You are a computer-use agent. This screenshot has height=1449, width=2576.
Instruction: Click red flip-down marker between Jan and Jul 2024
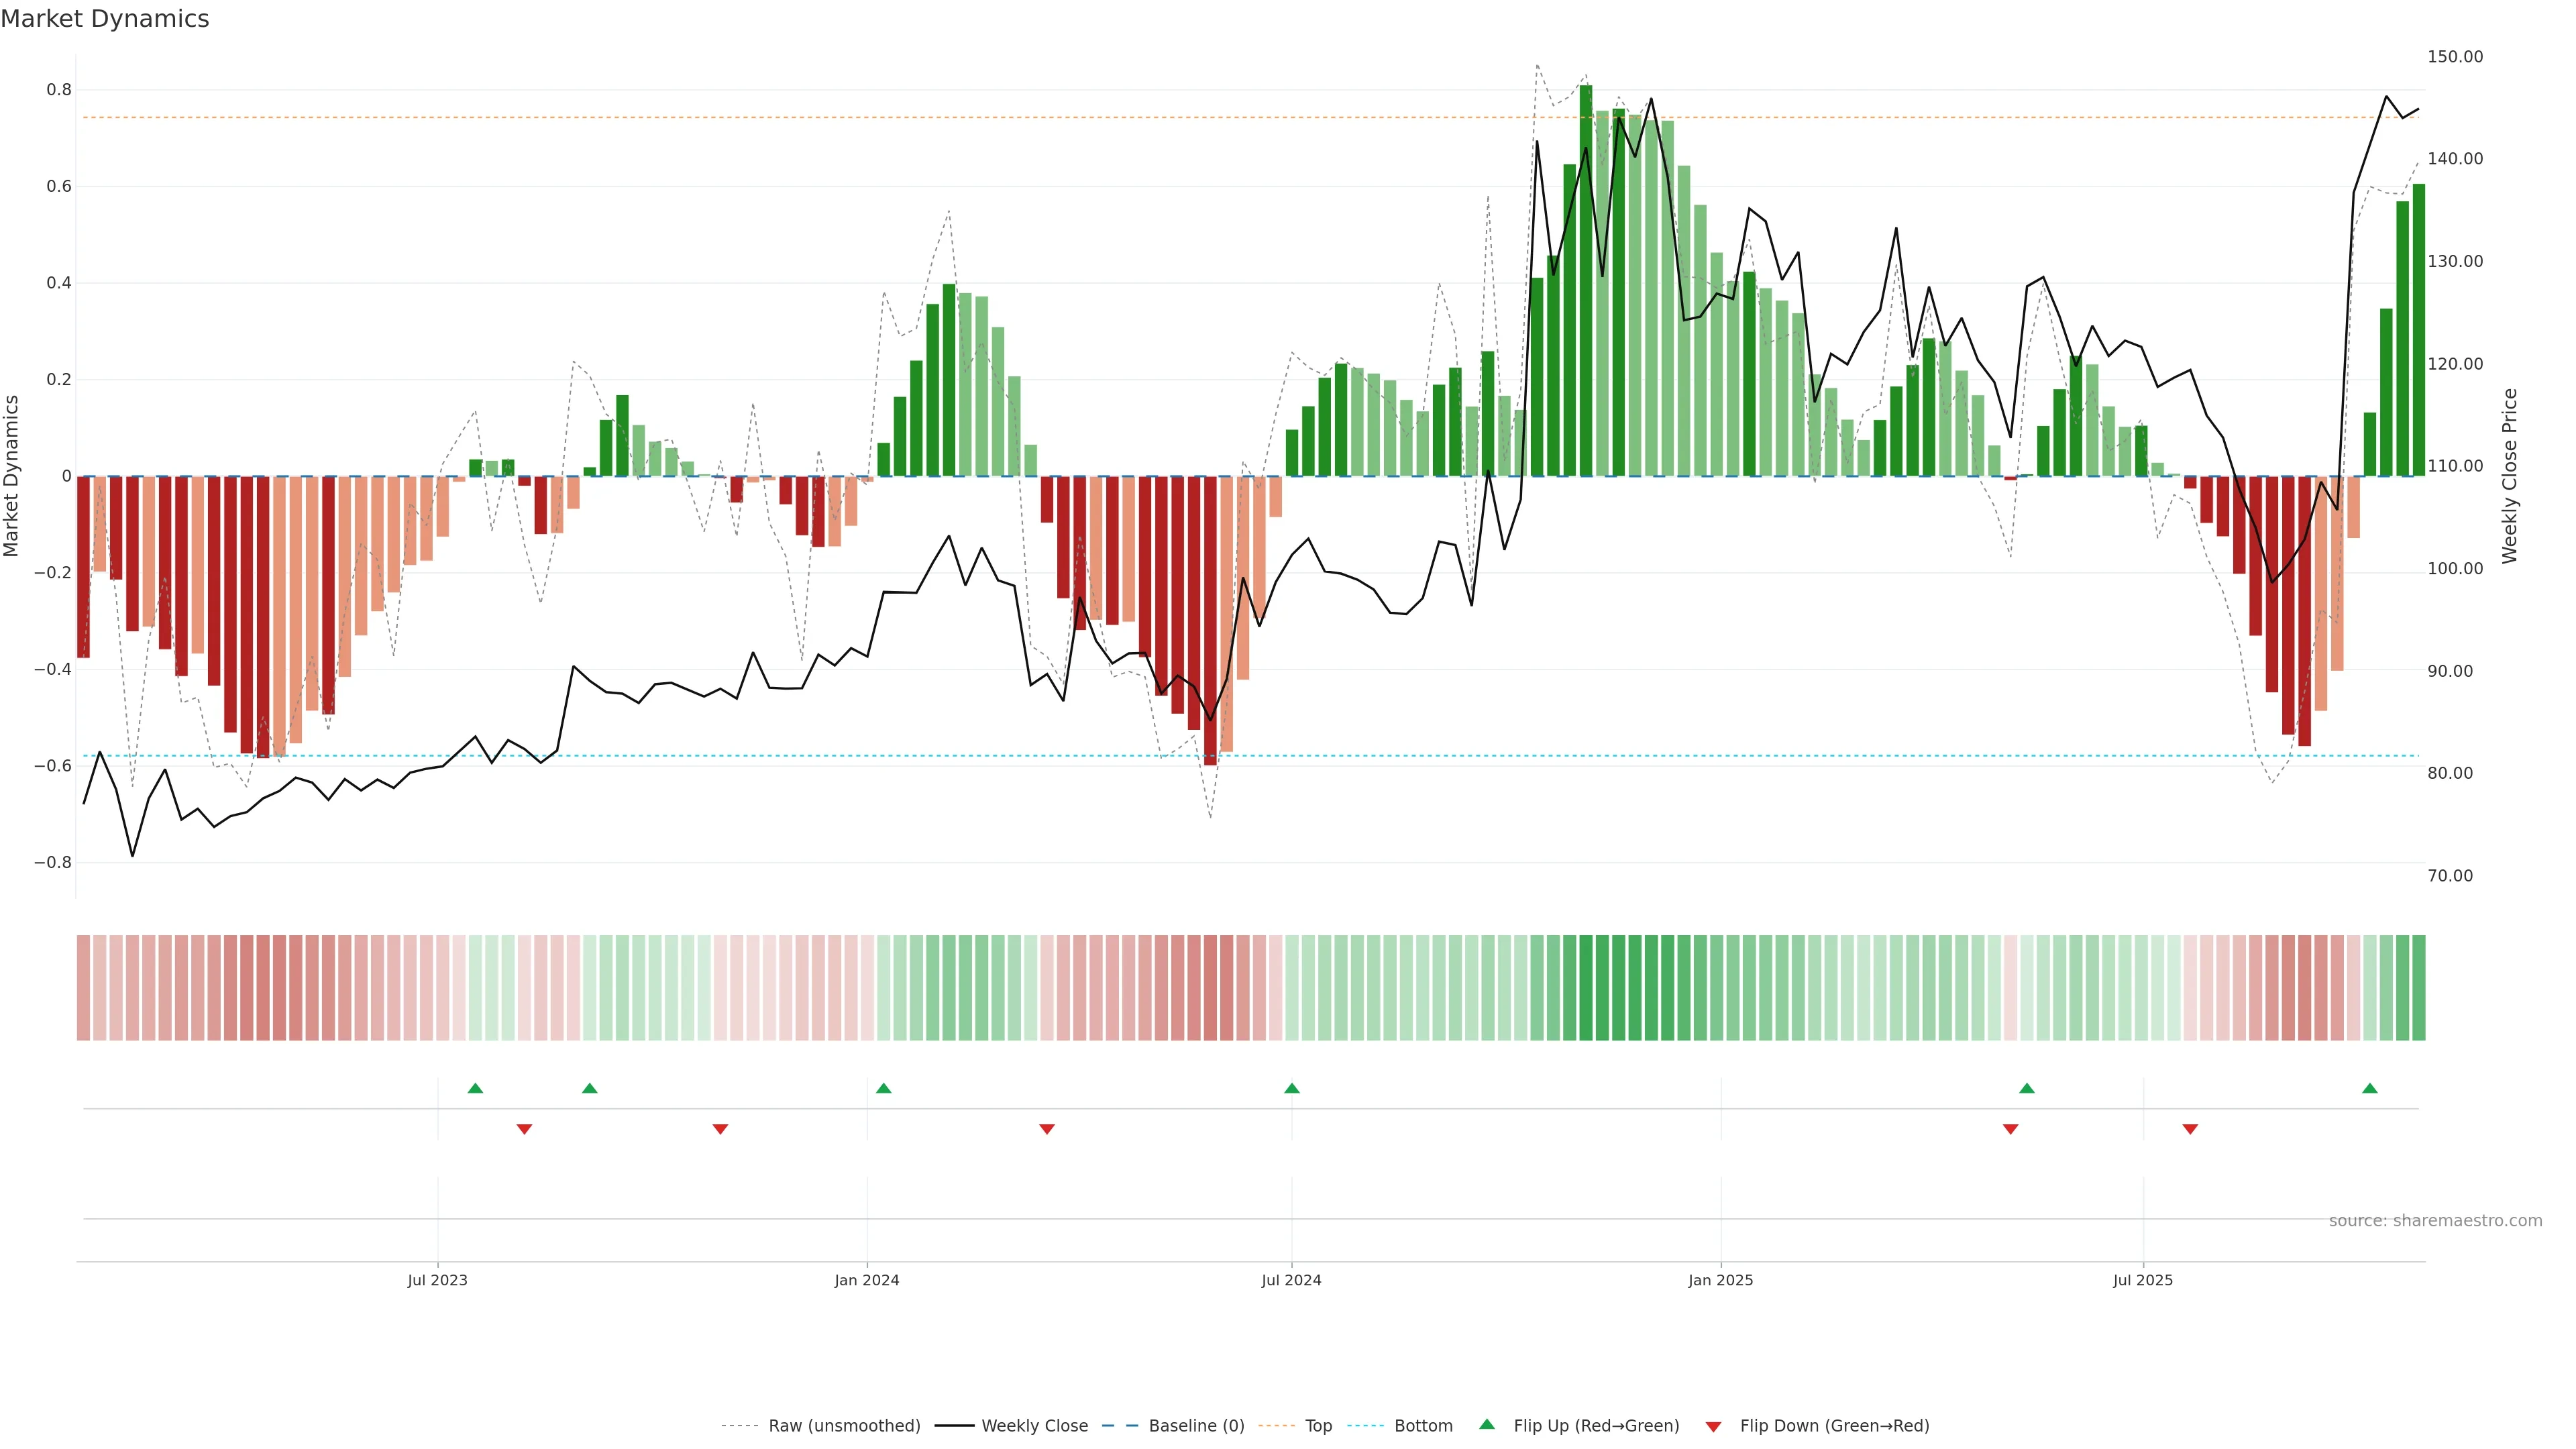coord(1046,1129)
